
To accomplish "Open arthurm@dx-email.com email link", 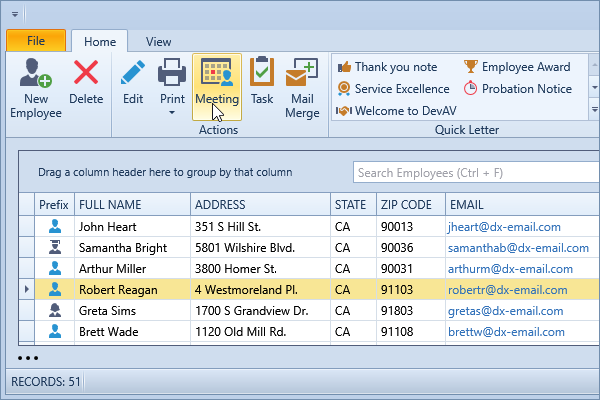I will pyautogui.click(x=510, y=269).
